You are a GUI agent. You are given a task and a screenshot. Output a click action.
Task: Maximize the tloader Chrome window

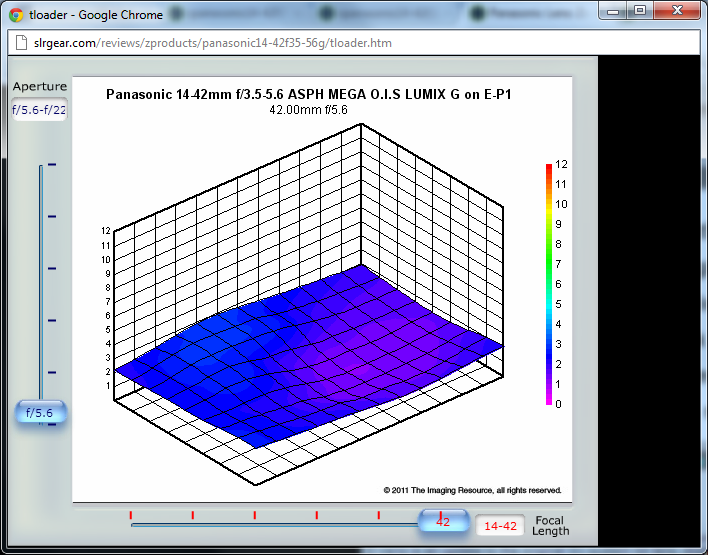tap(639, 11)
